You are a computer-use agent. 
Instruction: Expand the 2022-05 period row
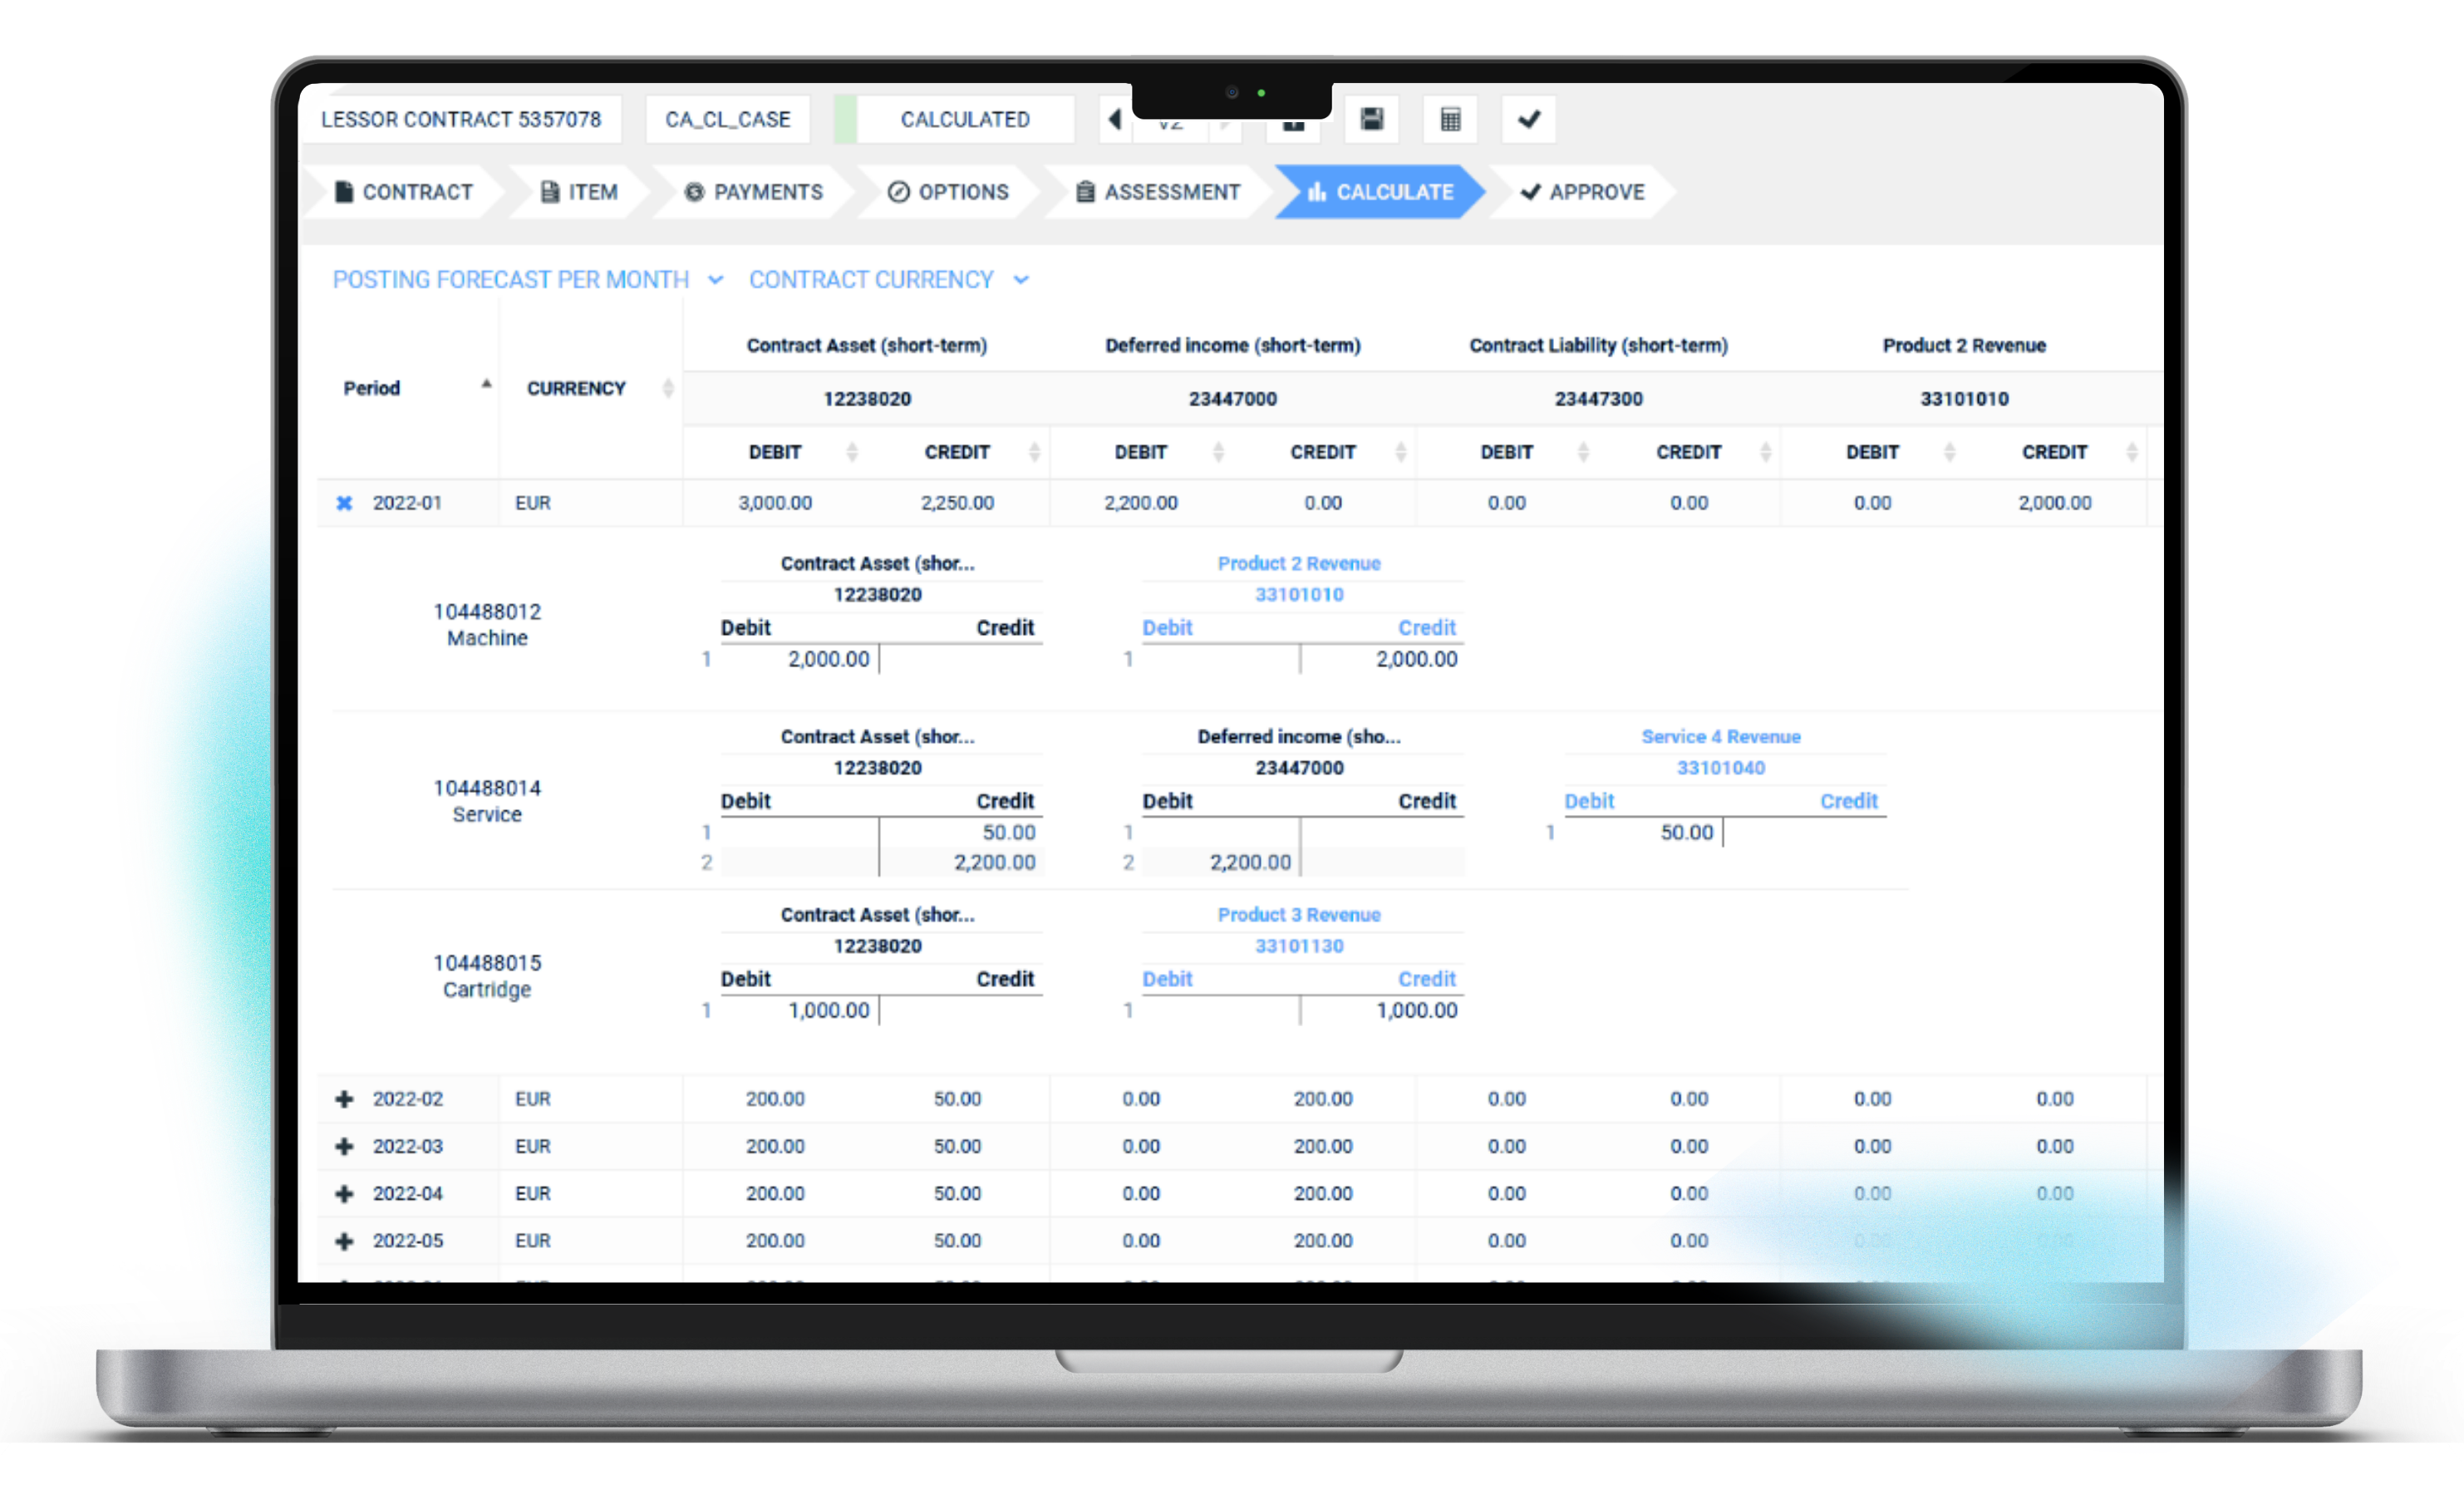tap(344, 1241)
